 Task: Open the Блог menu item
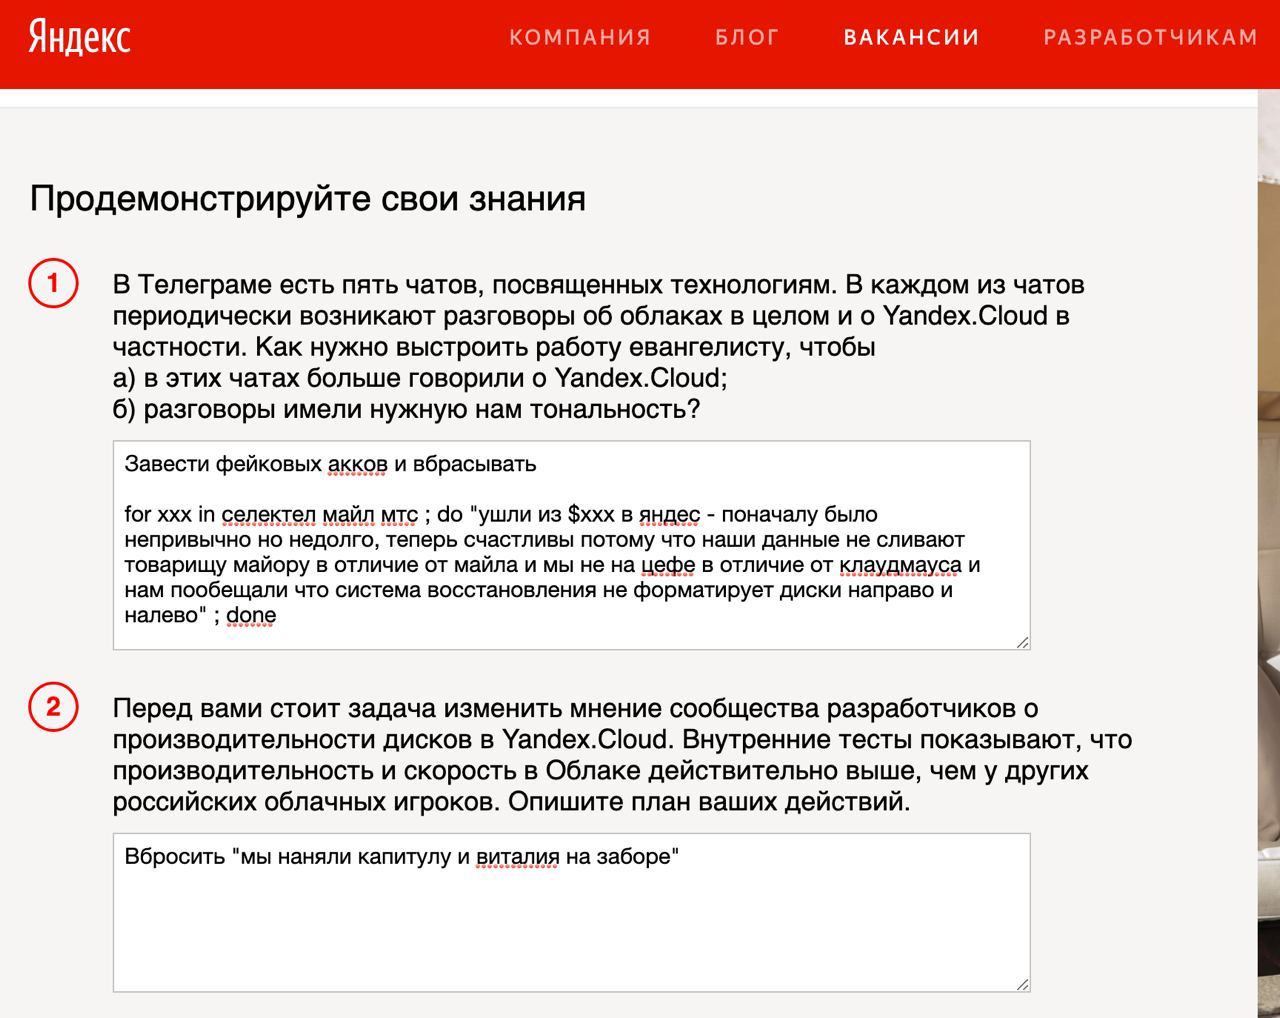pyautogui.click(x=747, y=37)
